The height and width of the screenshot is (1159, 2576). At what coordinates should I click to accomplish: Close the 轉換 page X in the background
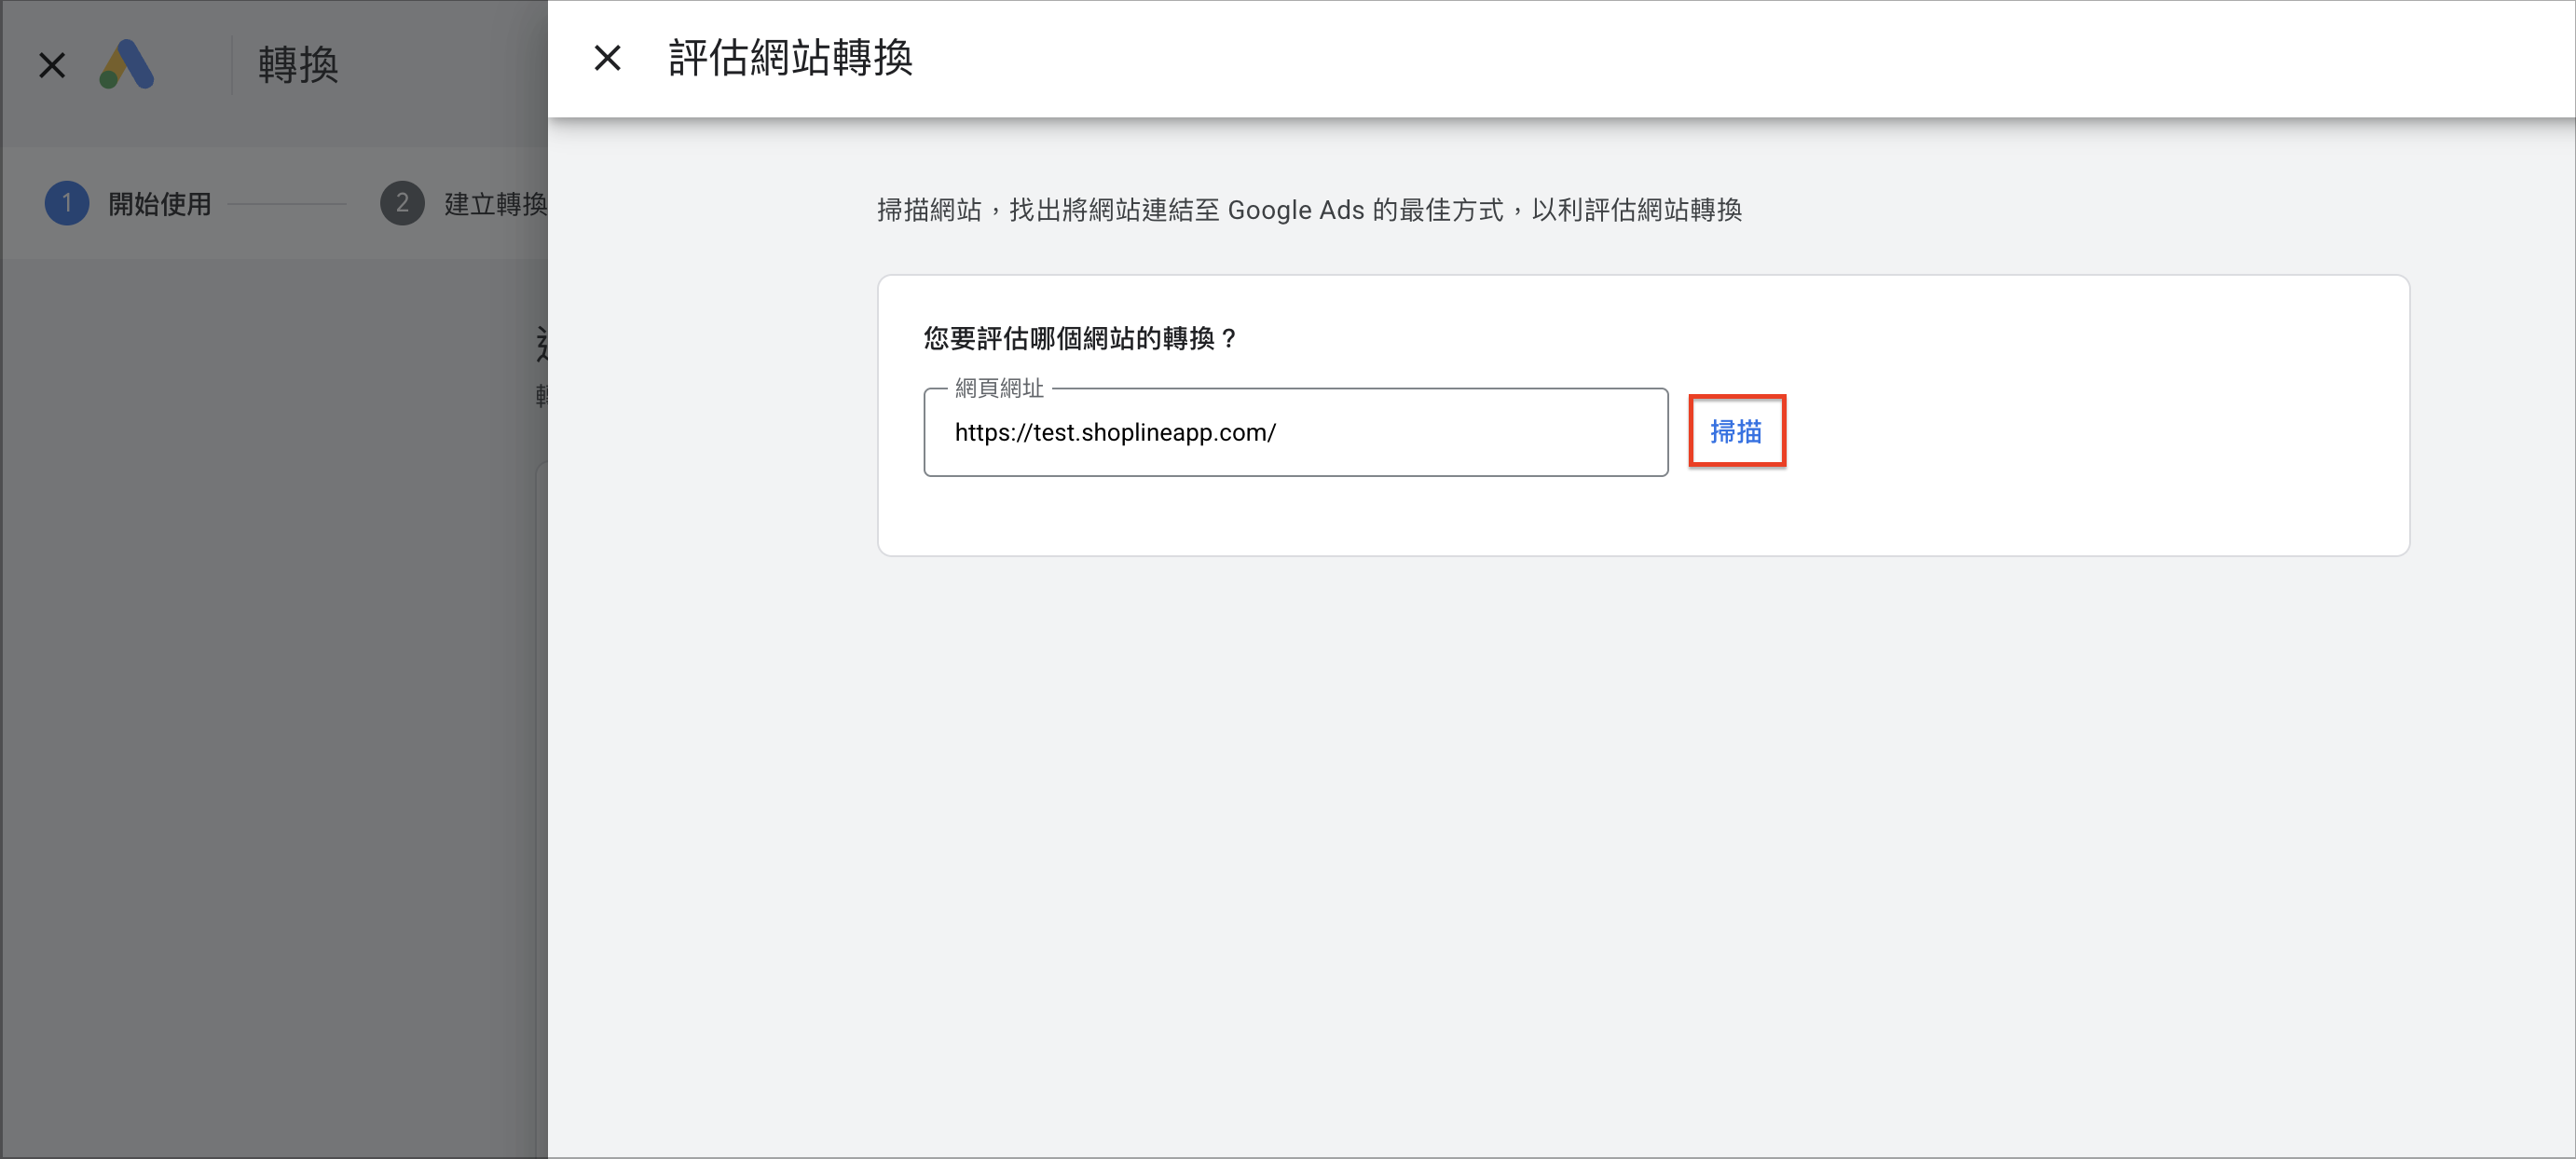tap(52, 66)
